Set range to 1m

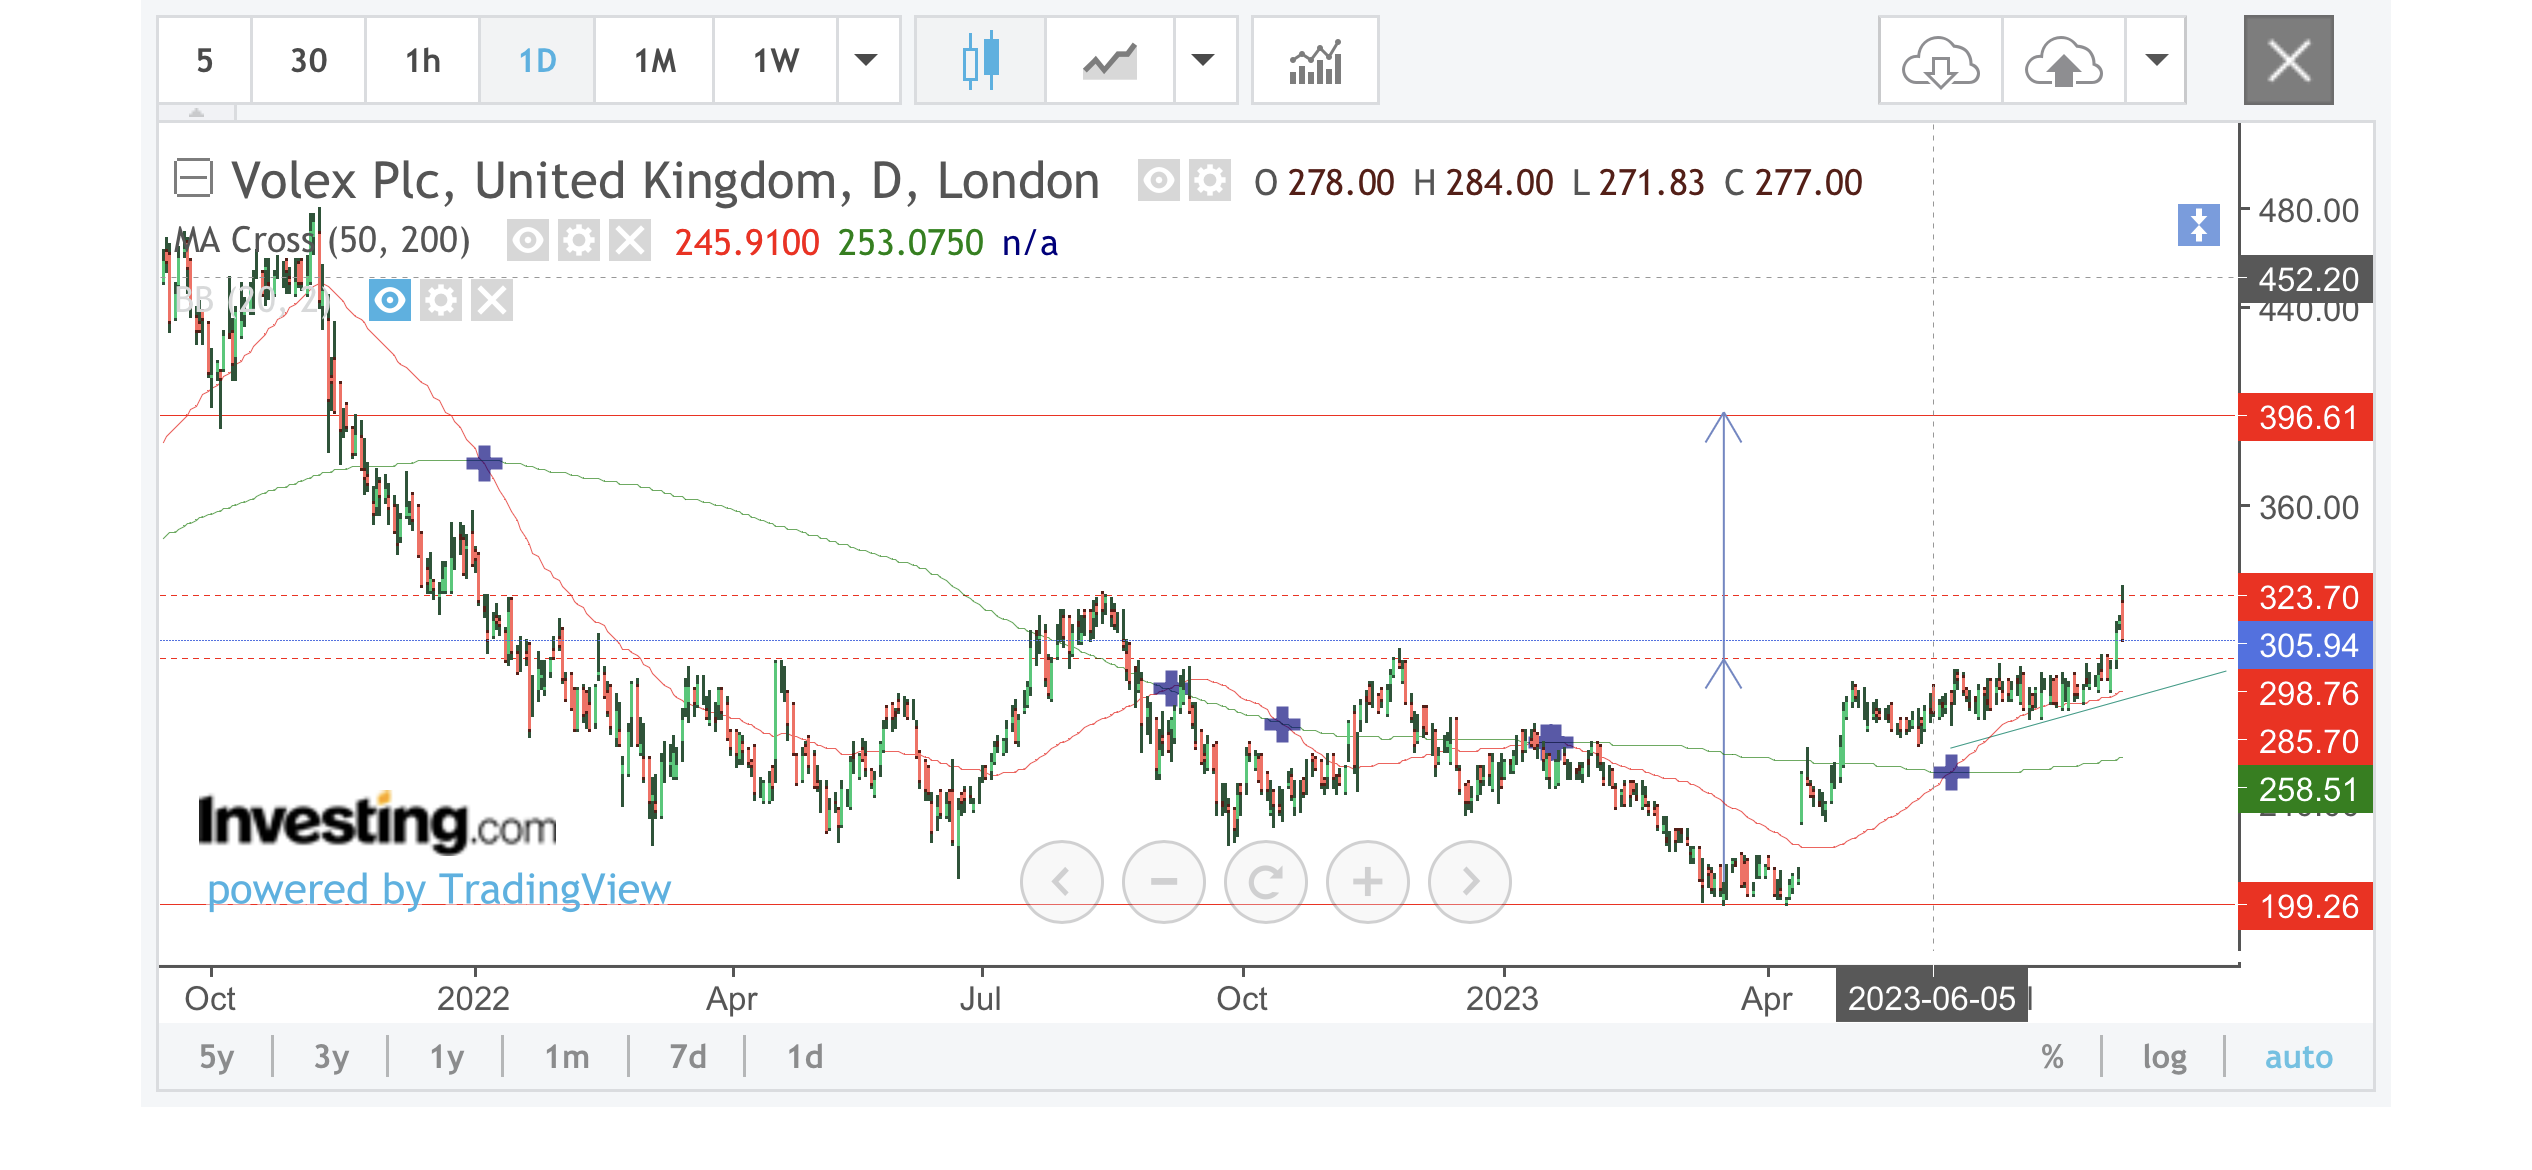(x=566, y=1056)
